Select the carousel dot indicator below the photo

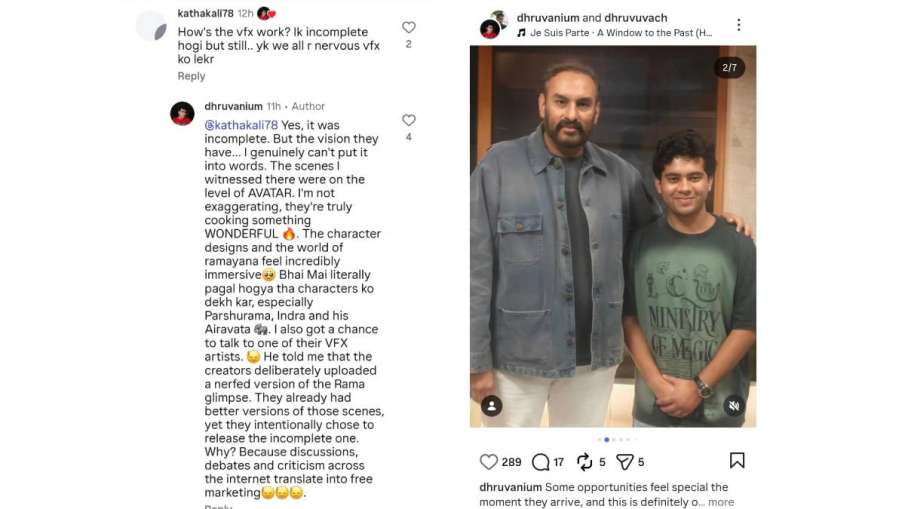[x=607, y=440]
